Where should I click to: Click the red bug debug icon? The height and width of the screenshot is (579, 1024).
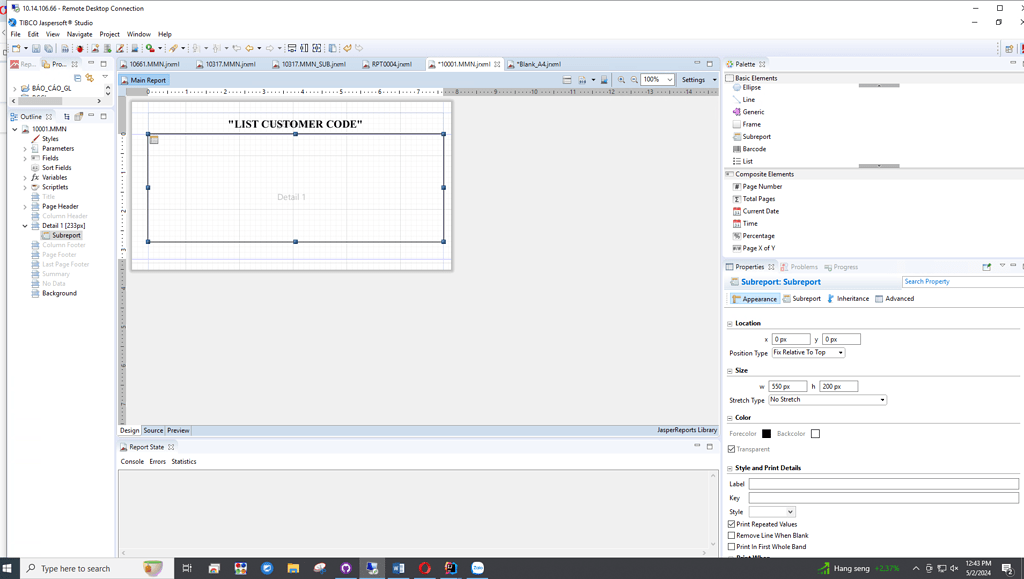[80, 48]
